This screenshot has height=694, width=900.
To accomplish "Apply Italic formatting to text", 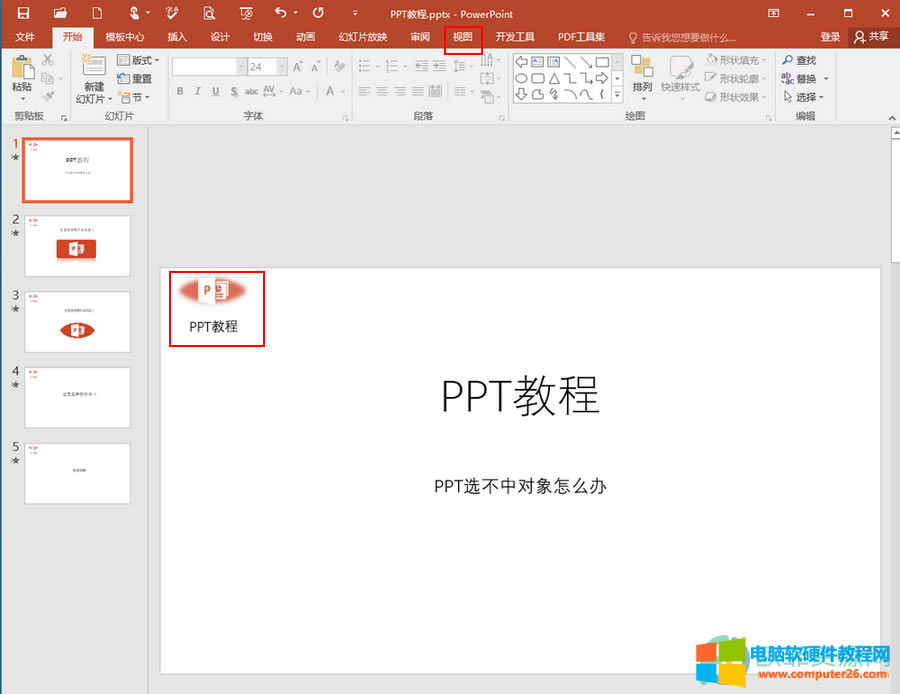I will tap(198, 91).
